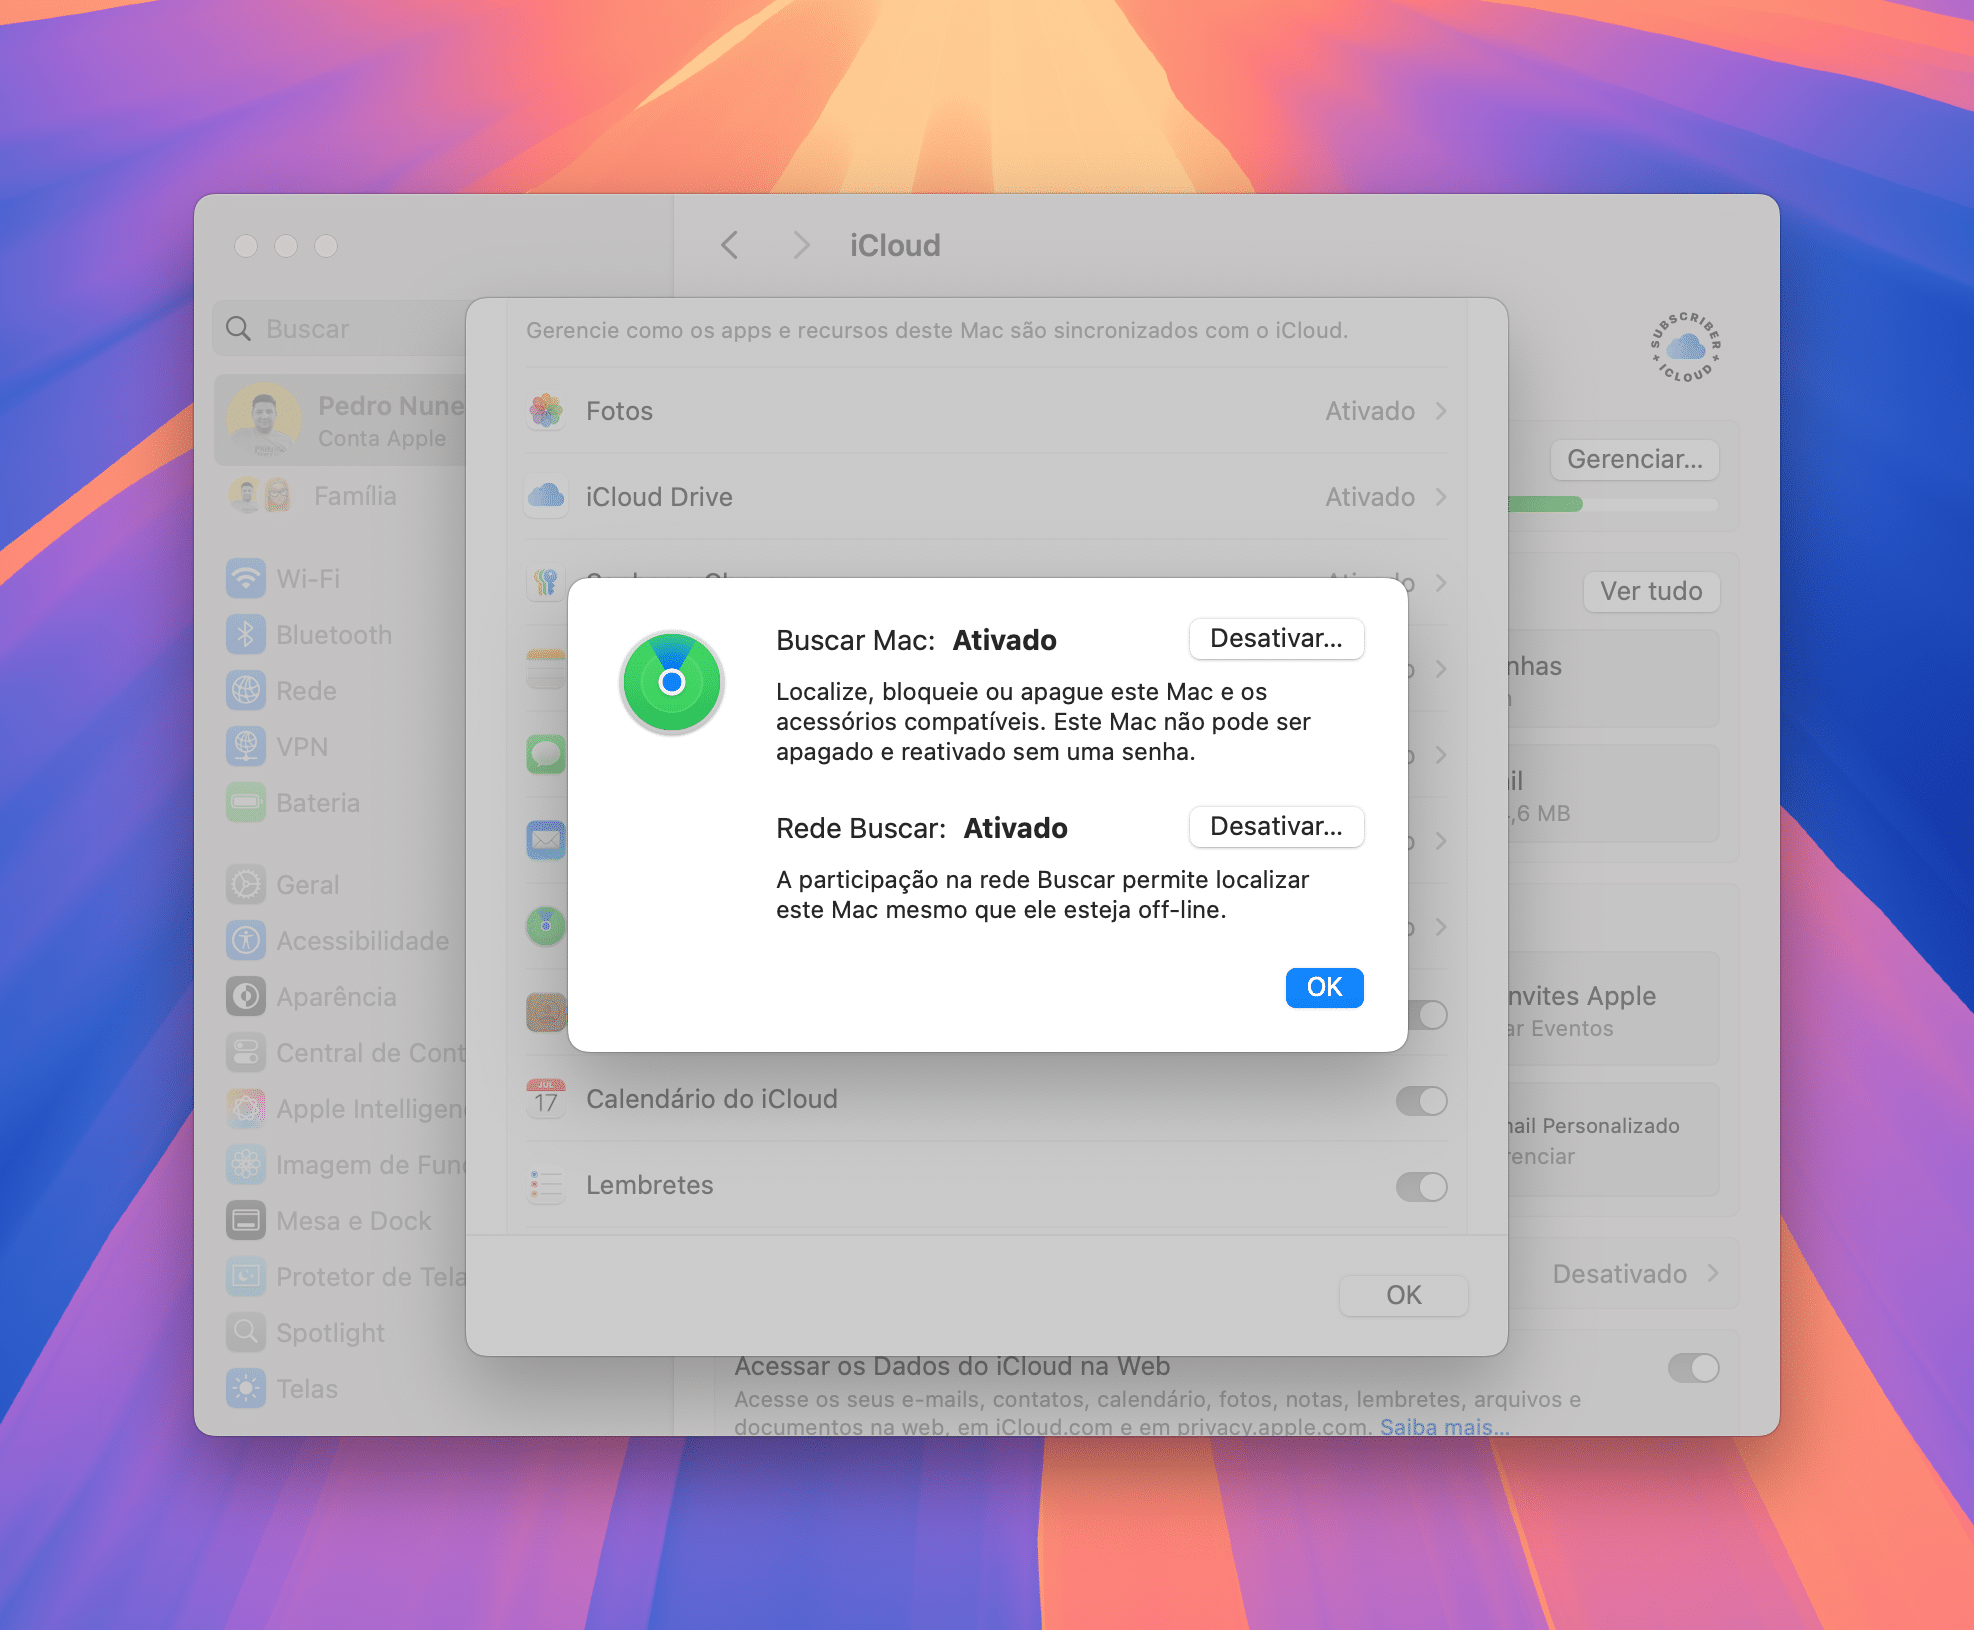This screenshot has height=1630, width=1974.
Task: Click the Gerenciar... button
Action: (1634, 460)
